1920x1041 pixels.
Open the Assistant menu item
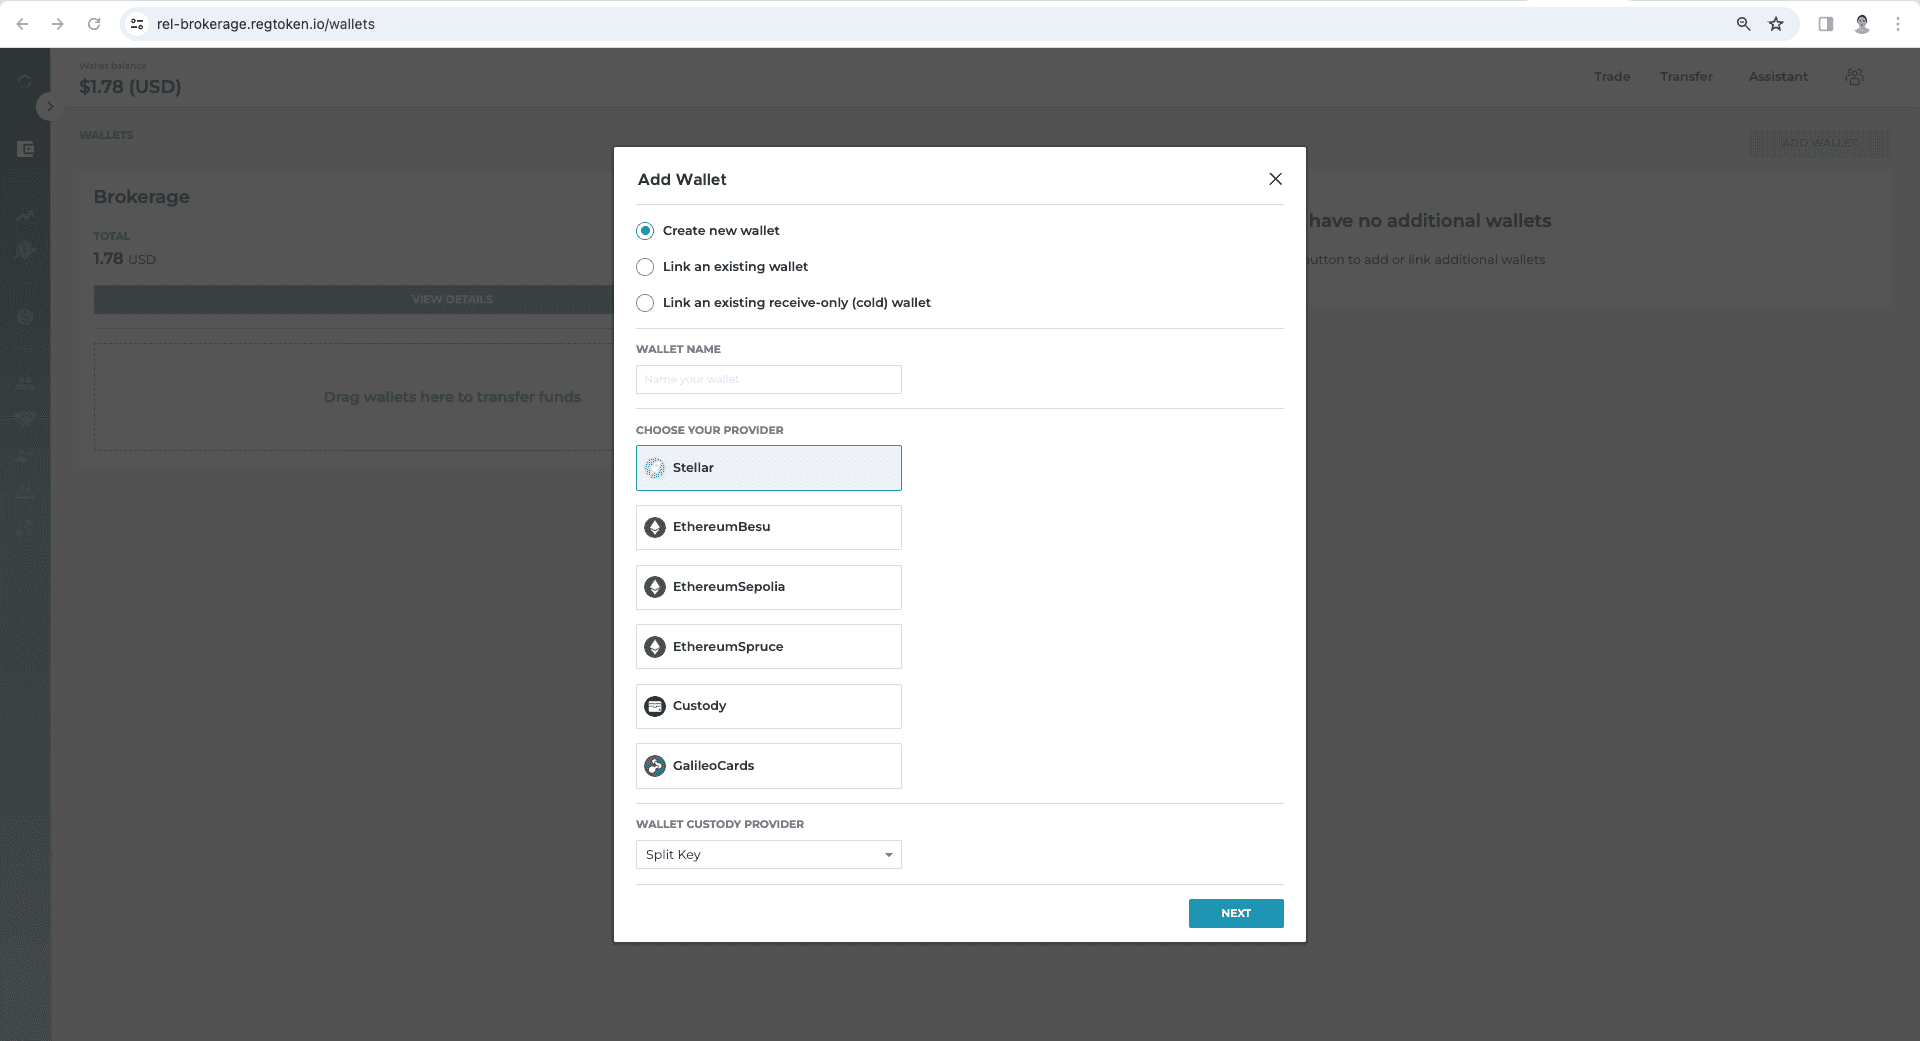tap(1778, 77)
